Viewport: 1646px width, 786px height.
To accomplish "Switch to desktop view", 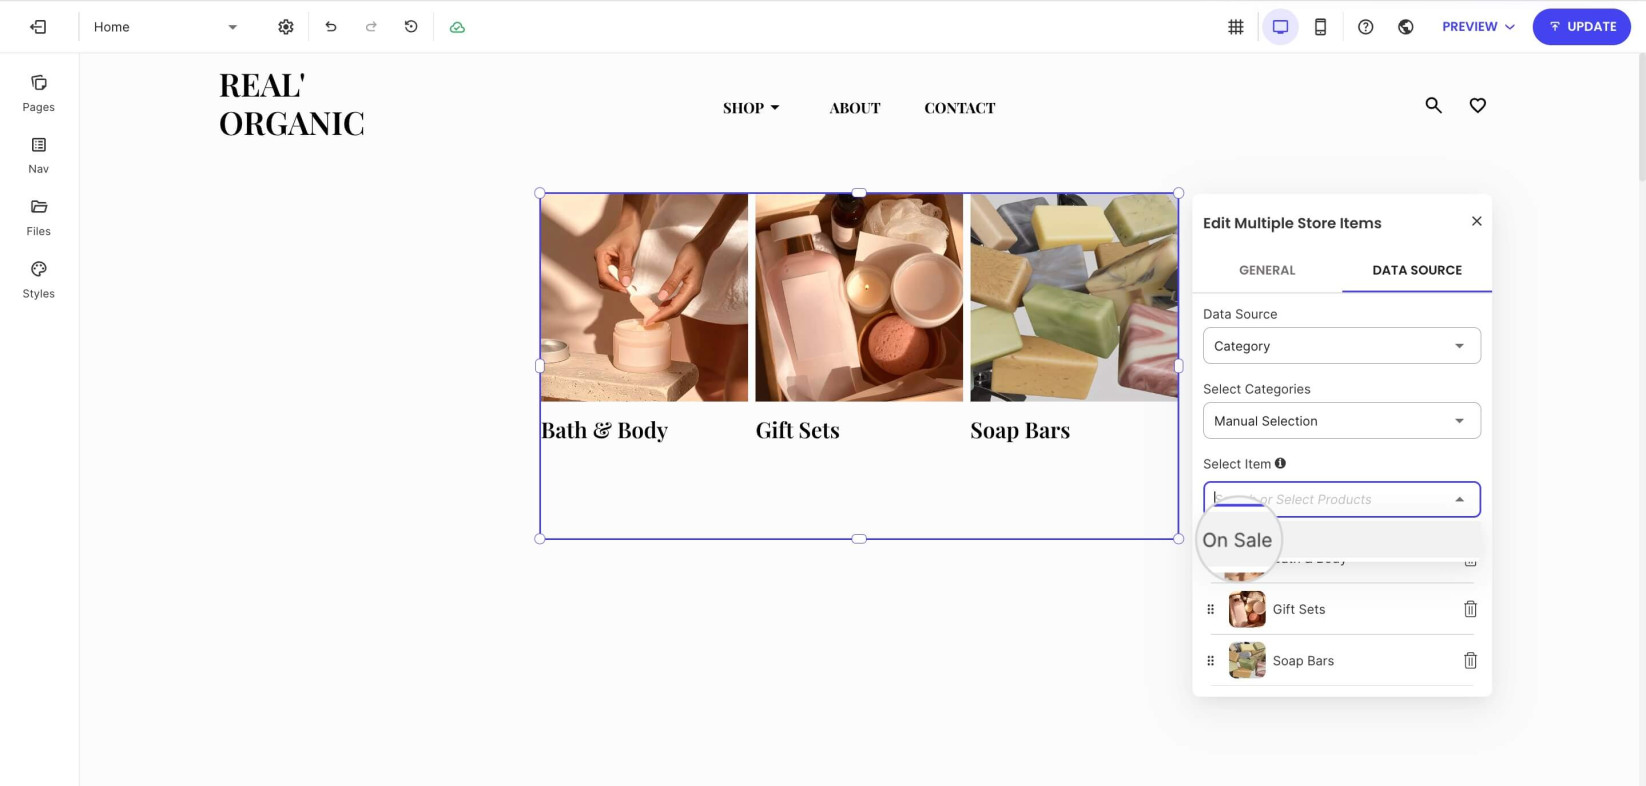I will (1280, 27).
